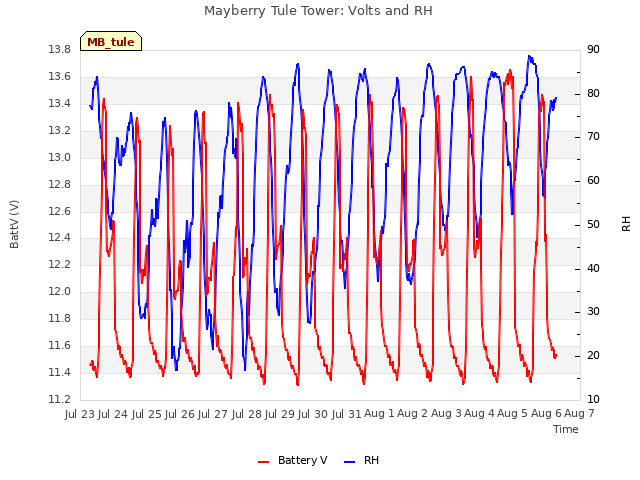Click the 12.8 left axis value

pyautogui.click(x=60, y=184)
